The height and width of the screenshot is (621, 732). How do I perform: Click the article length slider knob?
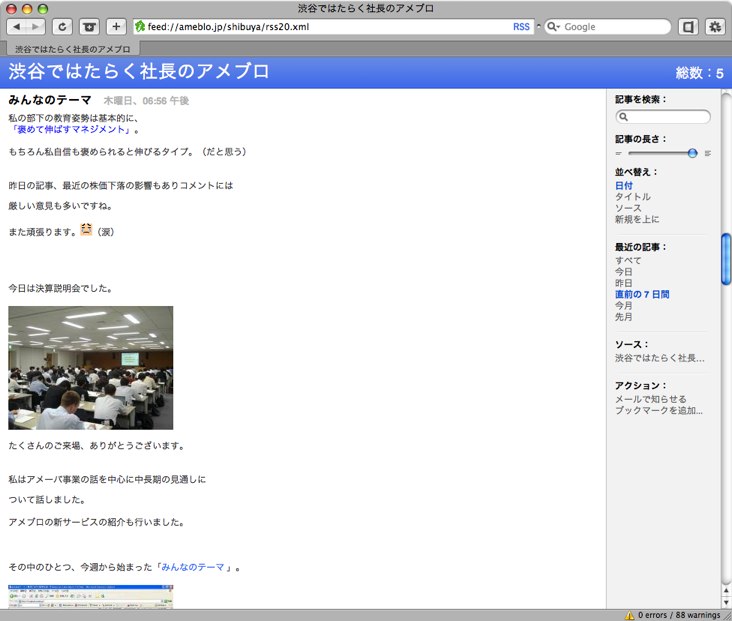point(692,153)
